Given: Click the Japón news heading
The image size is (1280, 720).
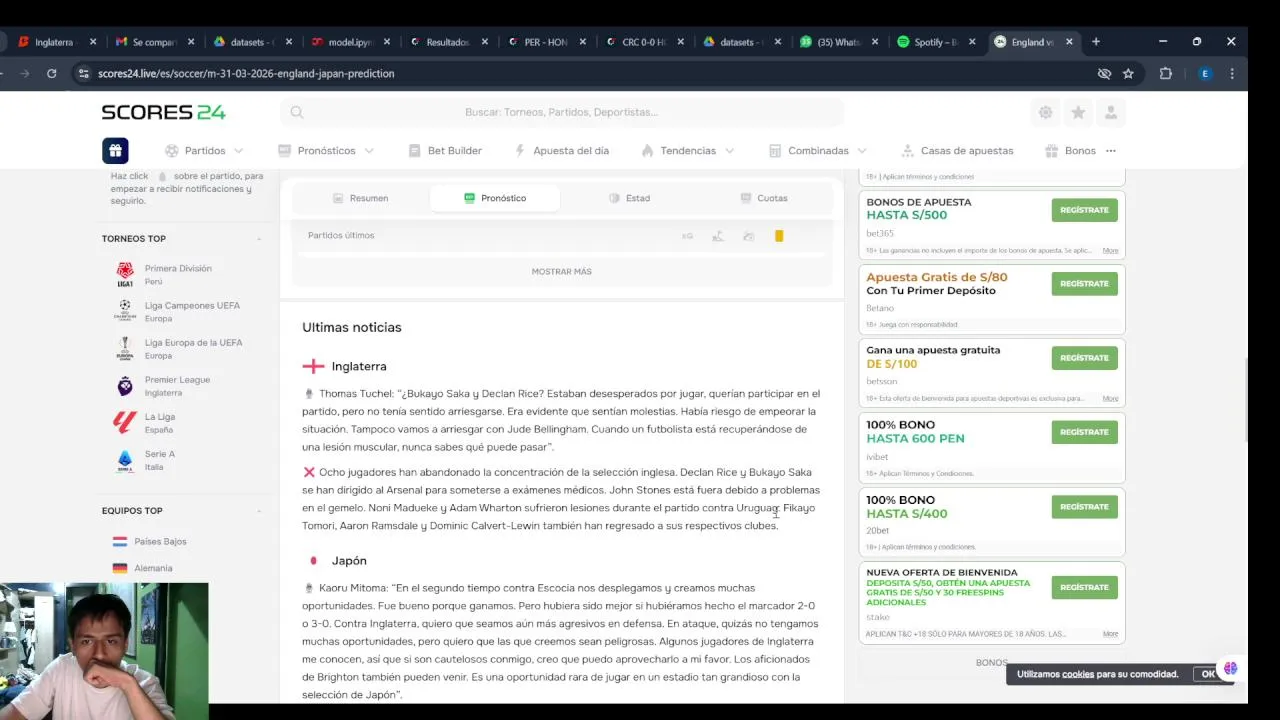Looking at the screenshot, I should tap(349, 561).
